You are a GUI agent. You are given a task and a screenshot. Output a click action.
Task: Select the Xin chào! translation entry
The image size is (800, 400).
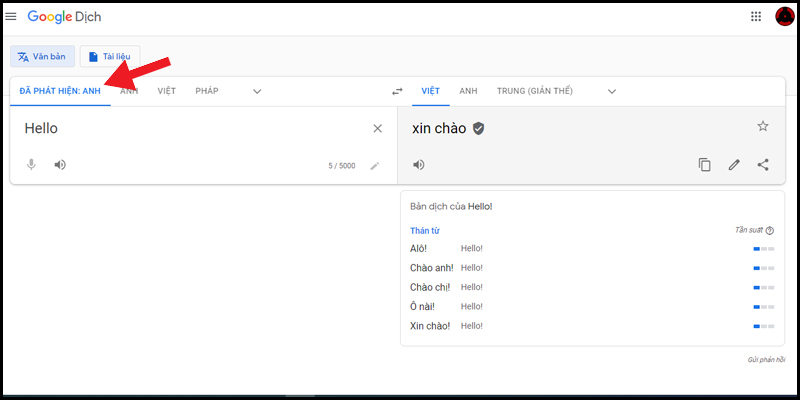tap(430, 326)
